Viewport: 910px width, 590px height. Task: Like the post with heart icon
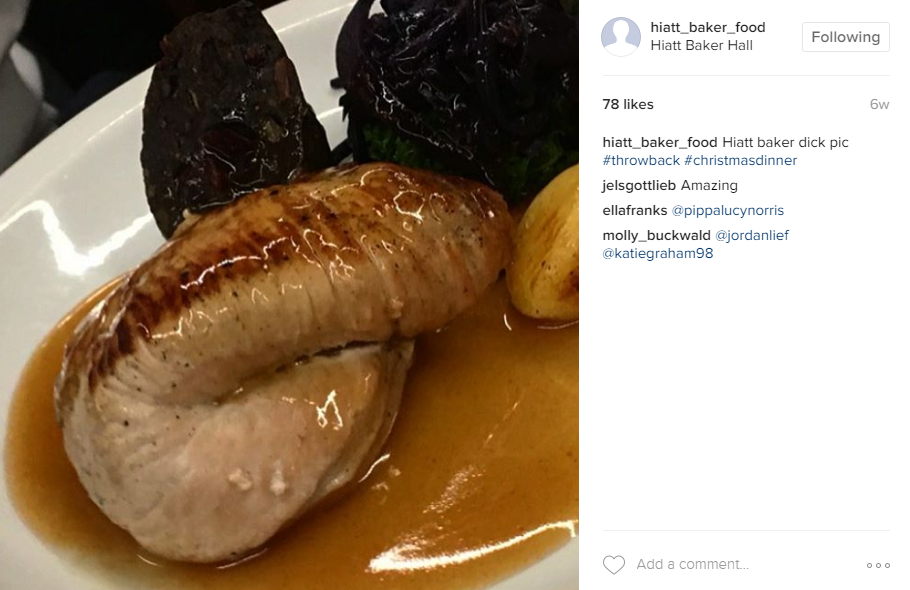point(613,564)
